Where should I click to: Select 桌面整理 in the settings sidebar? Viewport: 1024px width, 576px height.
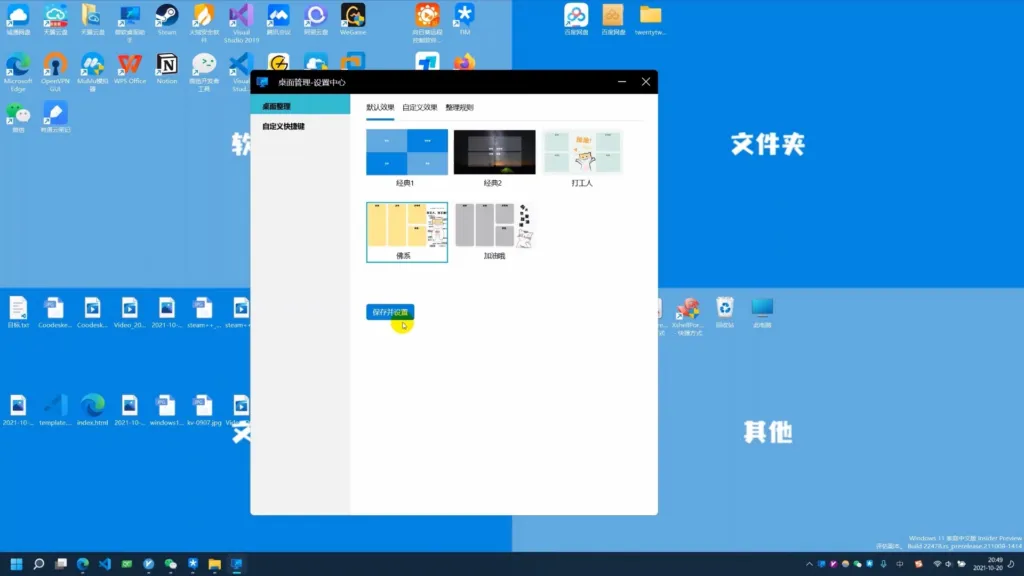coord(300,106)
